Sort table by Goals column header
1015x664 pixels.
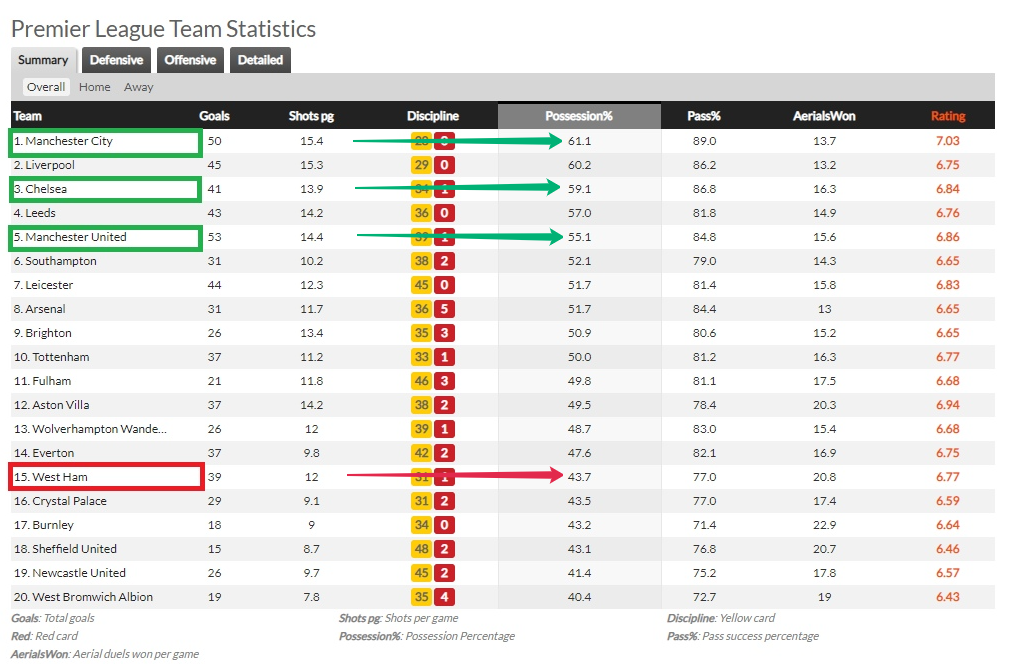click(x=215, y=116)
